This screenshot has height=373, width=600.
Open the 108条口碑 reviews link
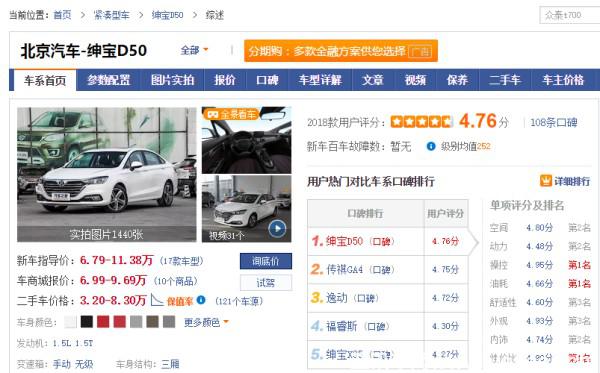(x=553, y=122)
